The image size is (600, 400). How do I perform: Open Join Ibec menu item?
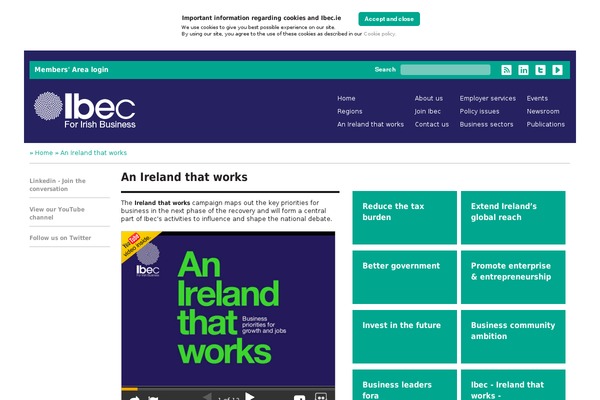click(428, 111)
